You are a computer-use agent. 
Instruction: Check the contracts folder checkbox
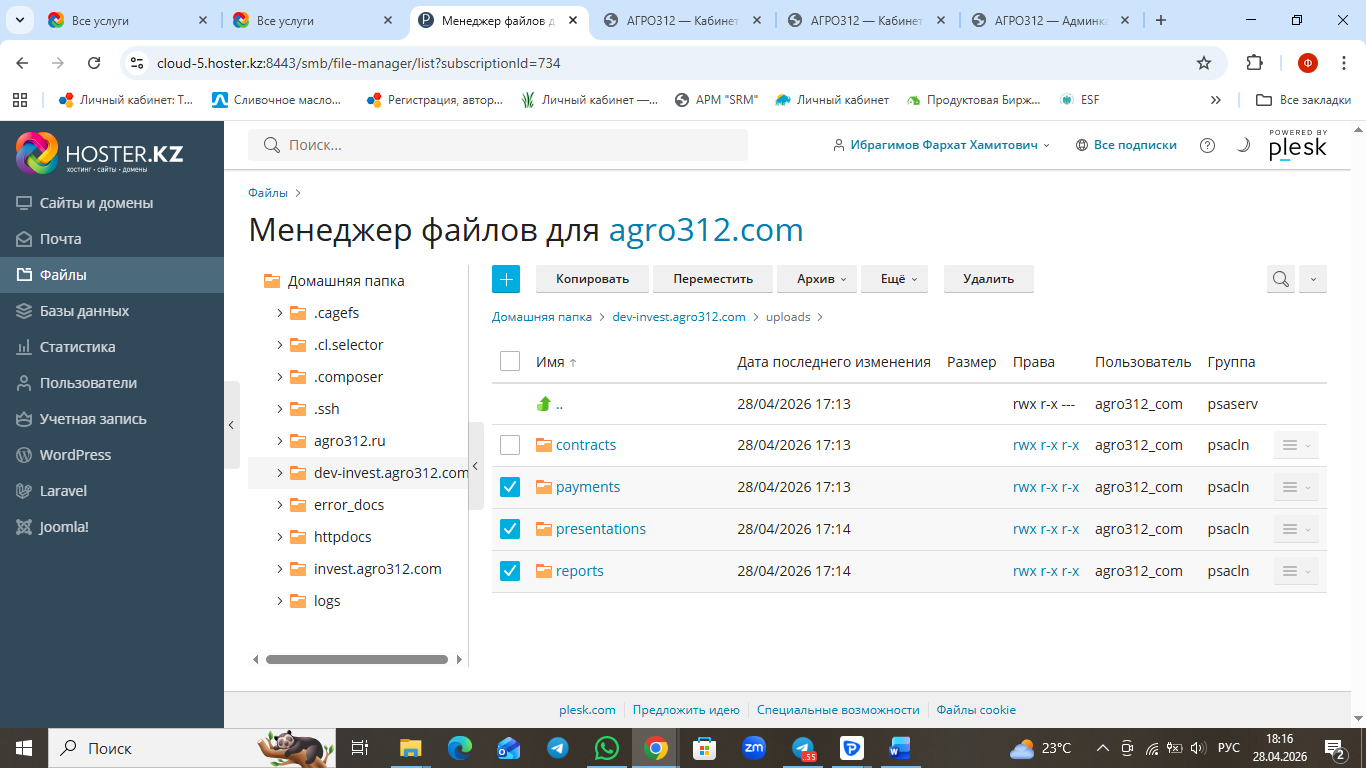(x=510, y=445)
